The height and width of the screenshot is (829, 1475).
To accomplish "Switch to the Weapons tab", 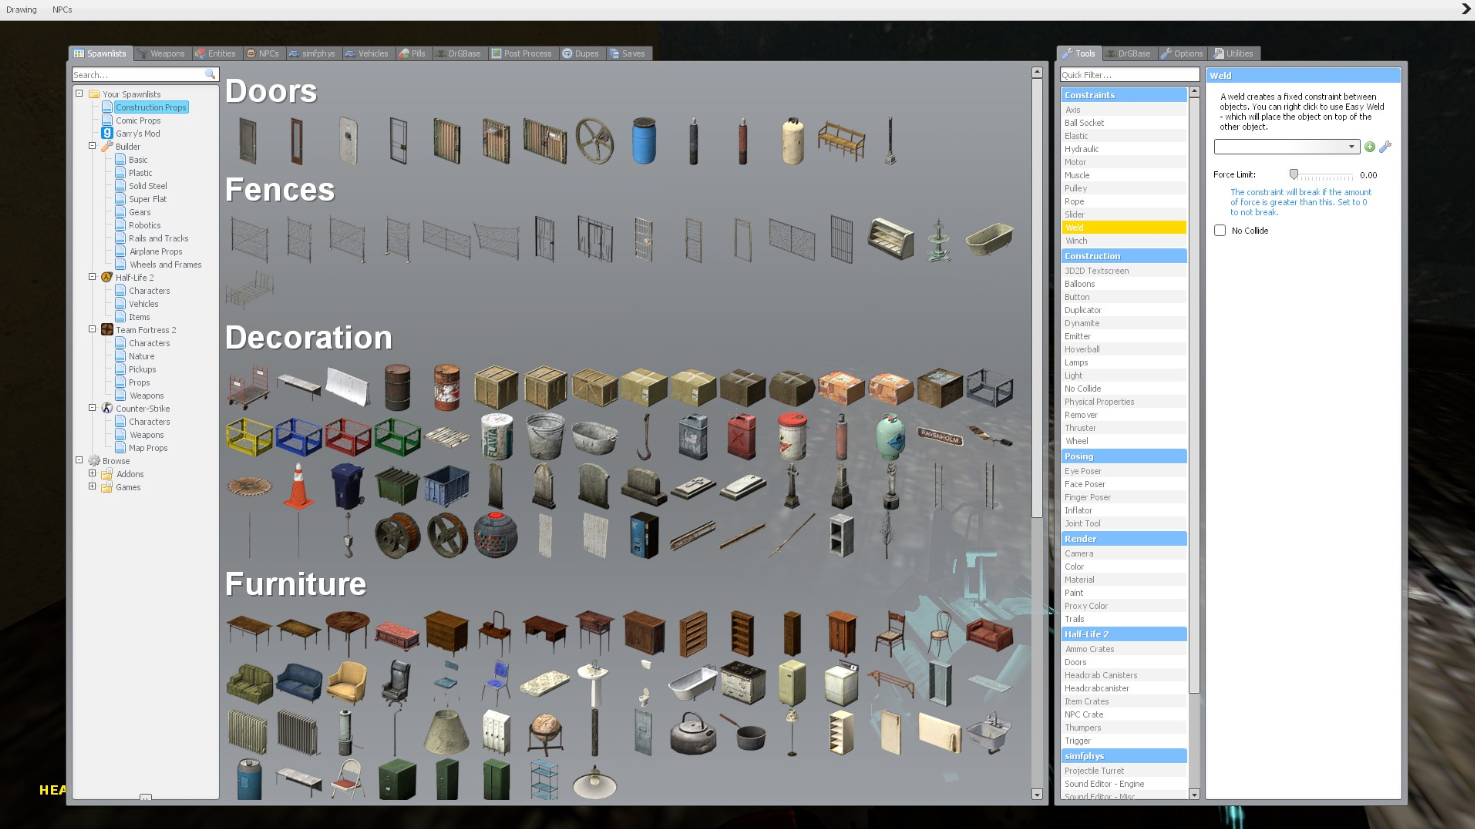I will point(161,53).
